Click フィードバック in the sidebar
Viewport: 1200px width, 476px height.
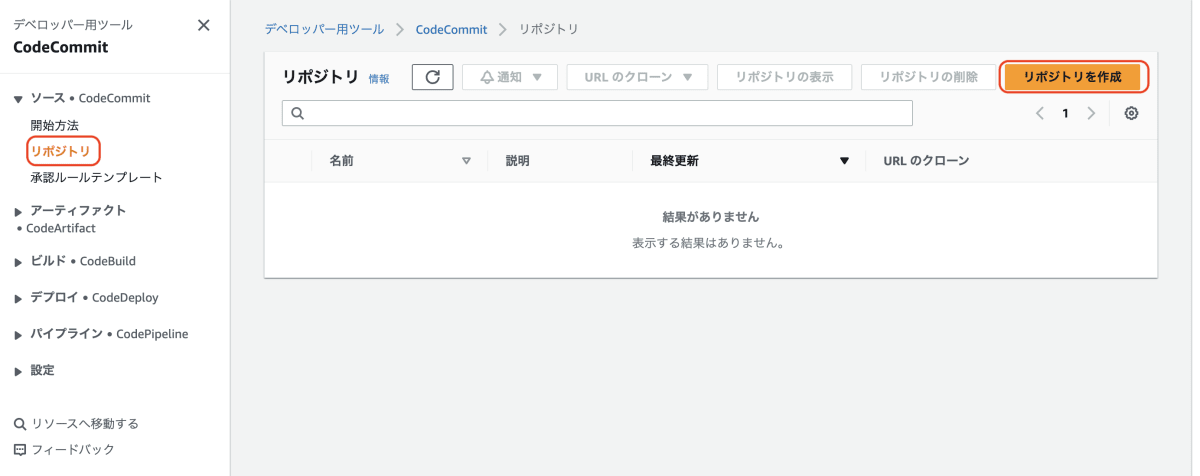click(x=73, y=450)
